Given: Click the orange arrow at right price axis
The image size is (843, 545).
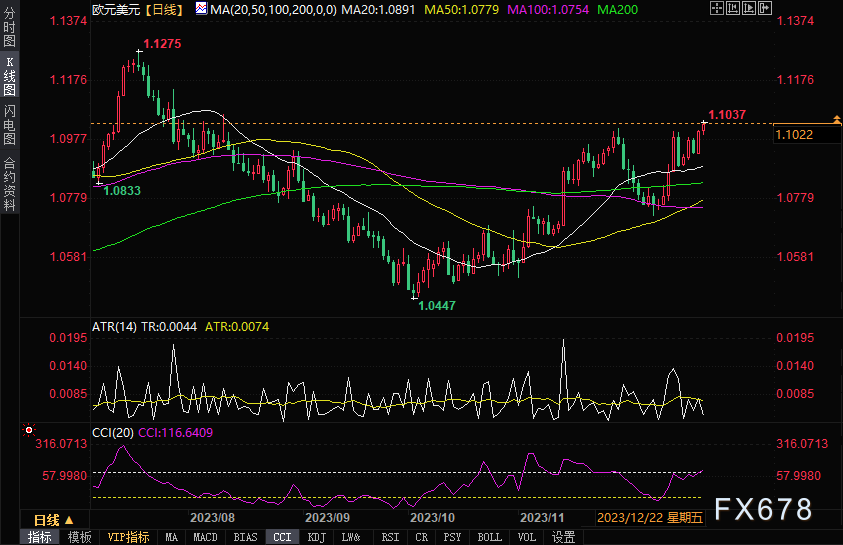Looking at the screenshot, I should click(836, 120).
